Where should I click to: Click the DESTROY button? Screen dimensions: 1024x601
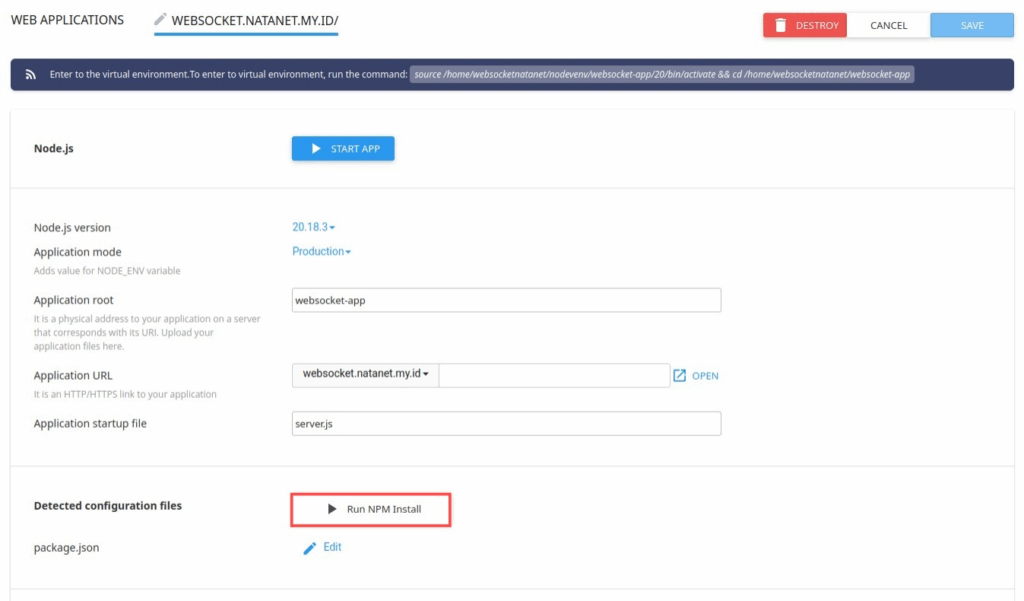[805, 25]
